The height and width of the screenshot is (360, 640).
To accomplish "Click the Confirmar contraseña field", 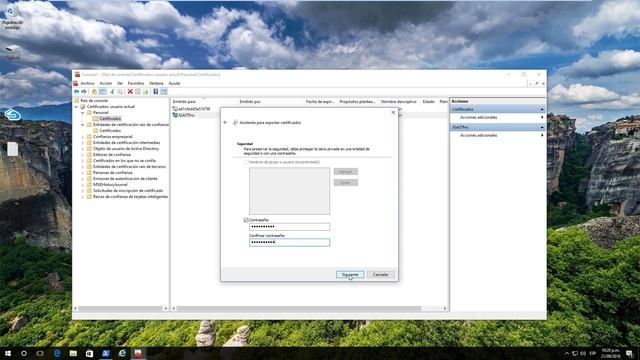I will pyautogui.click(x=289, y=242).
